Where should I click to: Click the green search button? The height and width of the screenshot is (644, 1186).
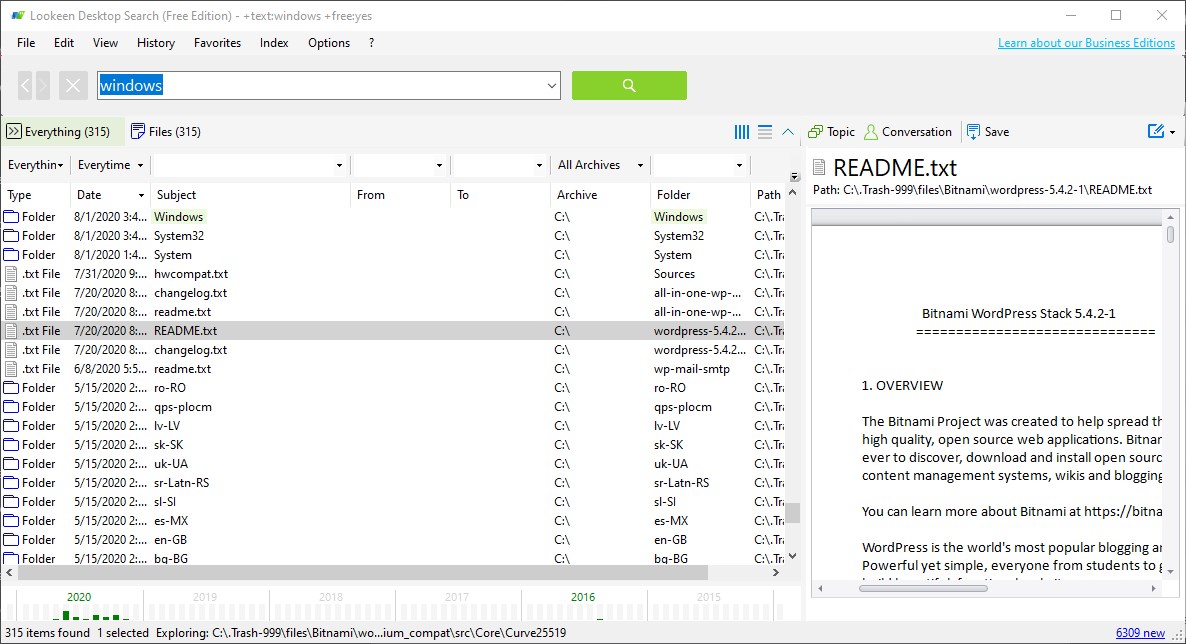[x=629, y=86]
